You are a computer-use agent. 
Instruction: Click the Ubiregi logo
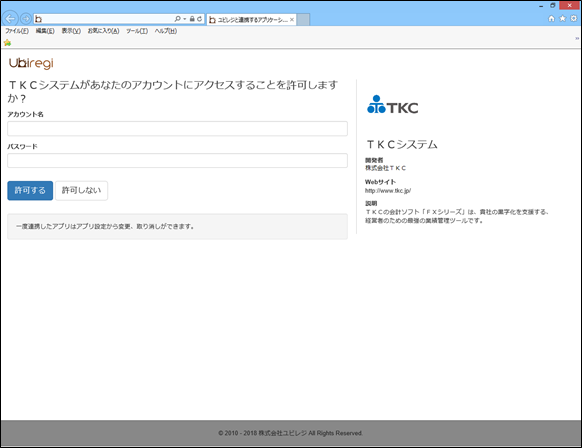coord(31,63)
